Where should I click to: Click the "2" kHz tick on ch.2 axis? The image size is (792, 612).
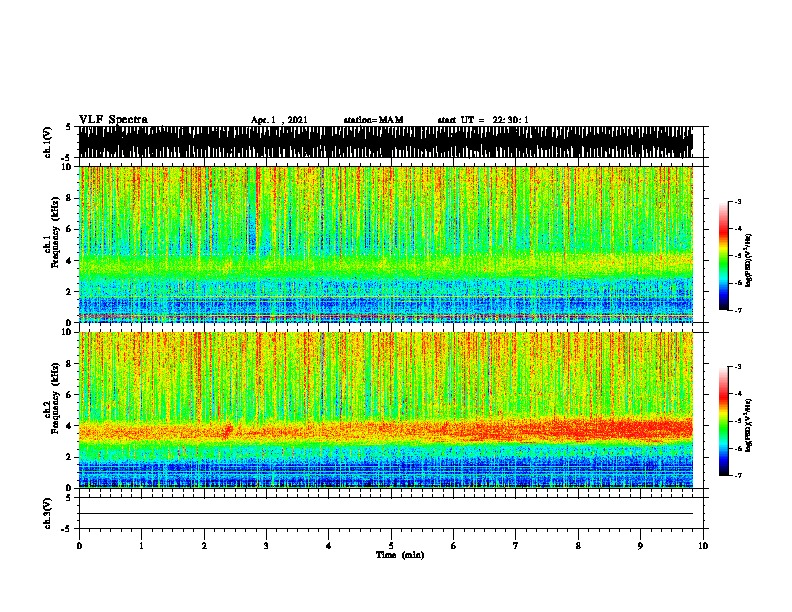click(x=70, y=457)
